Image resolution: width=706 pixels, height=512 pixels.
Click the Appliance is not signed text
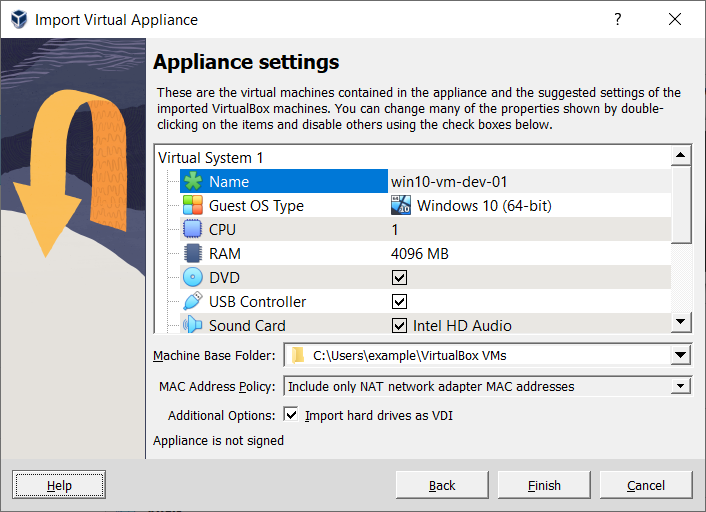tap(218, 440)
